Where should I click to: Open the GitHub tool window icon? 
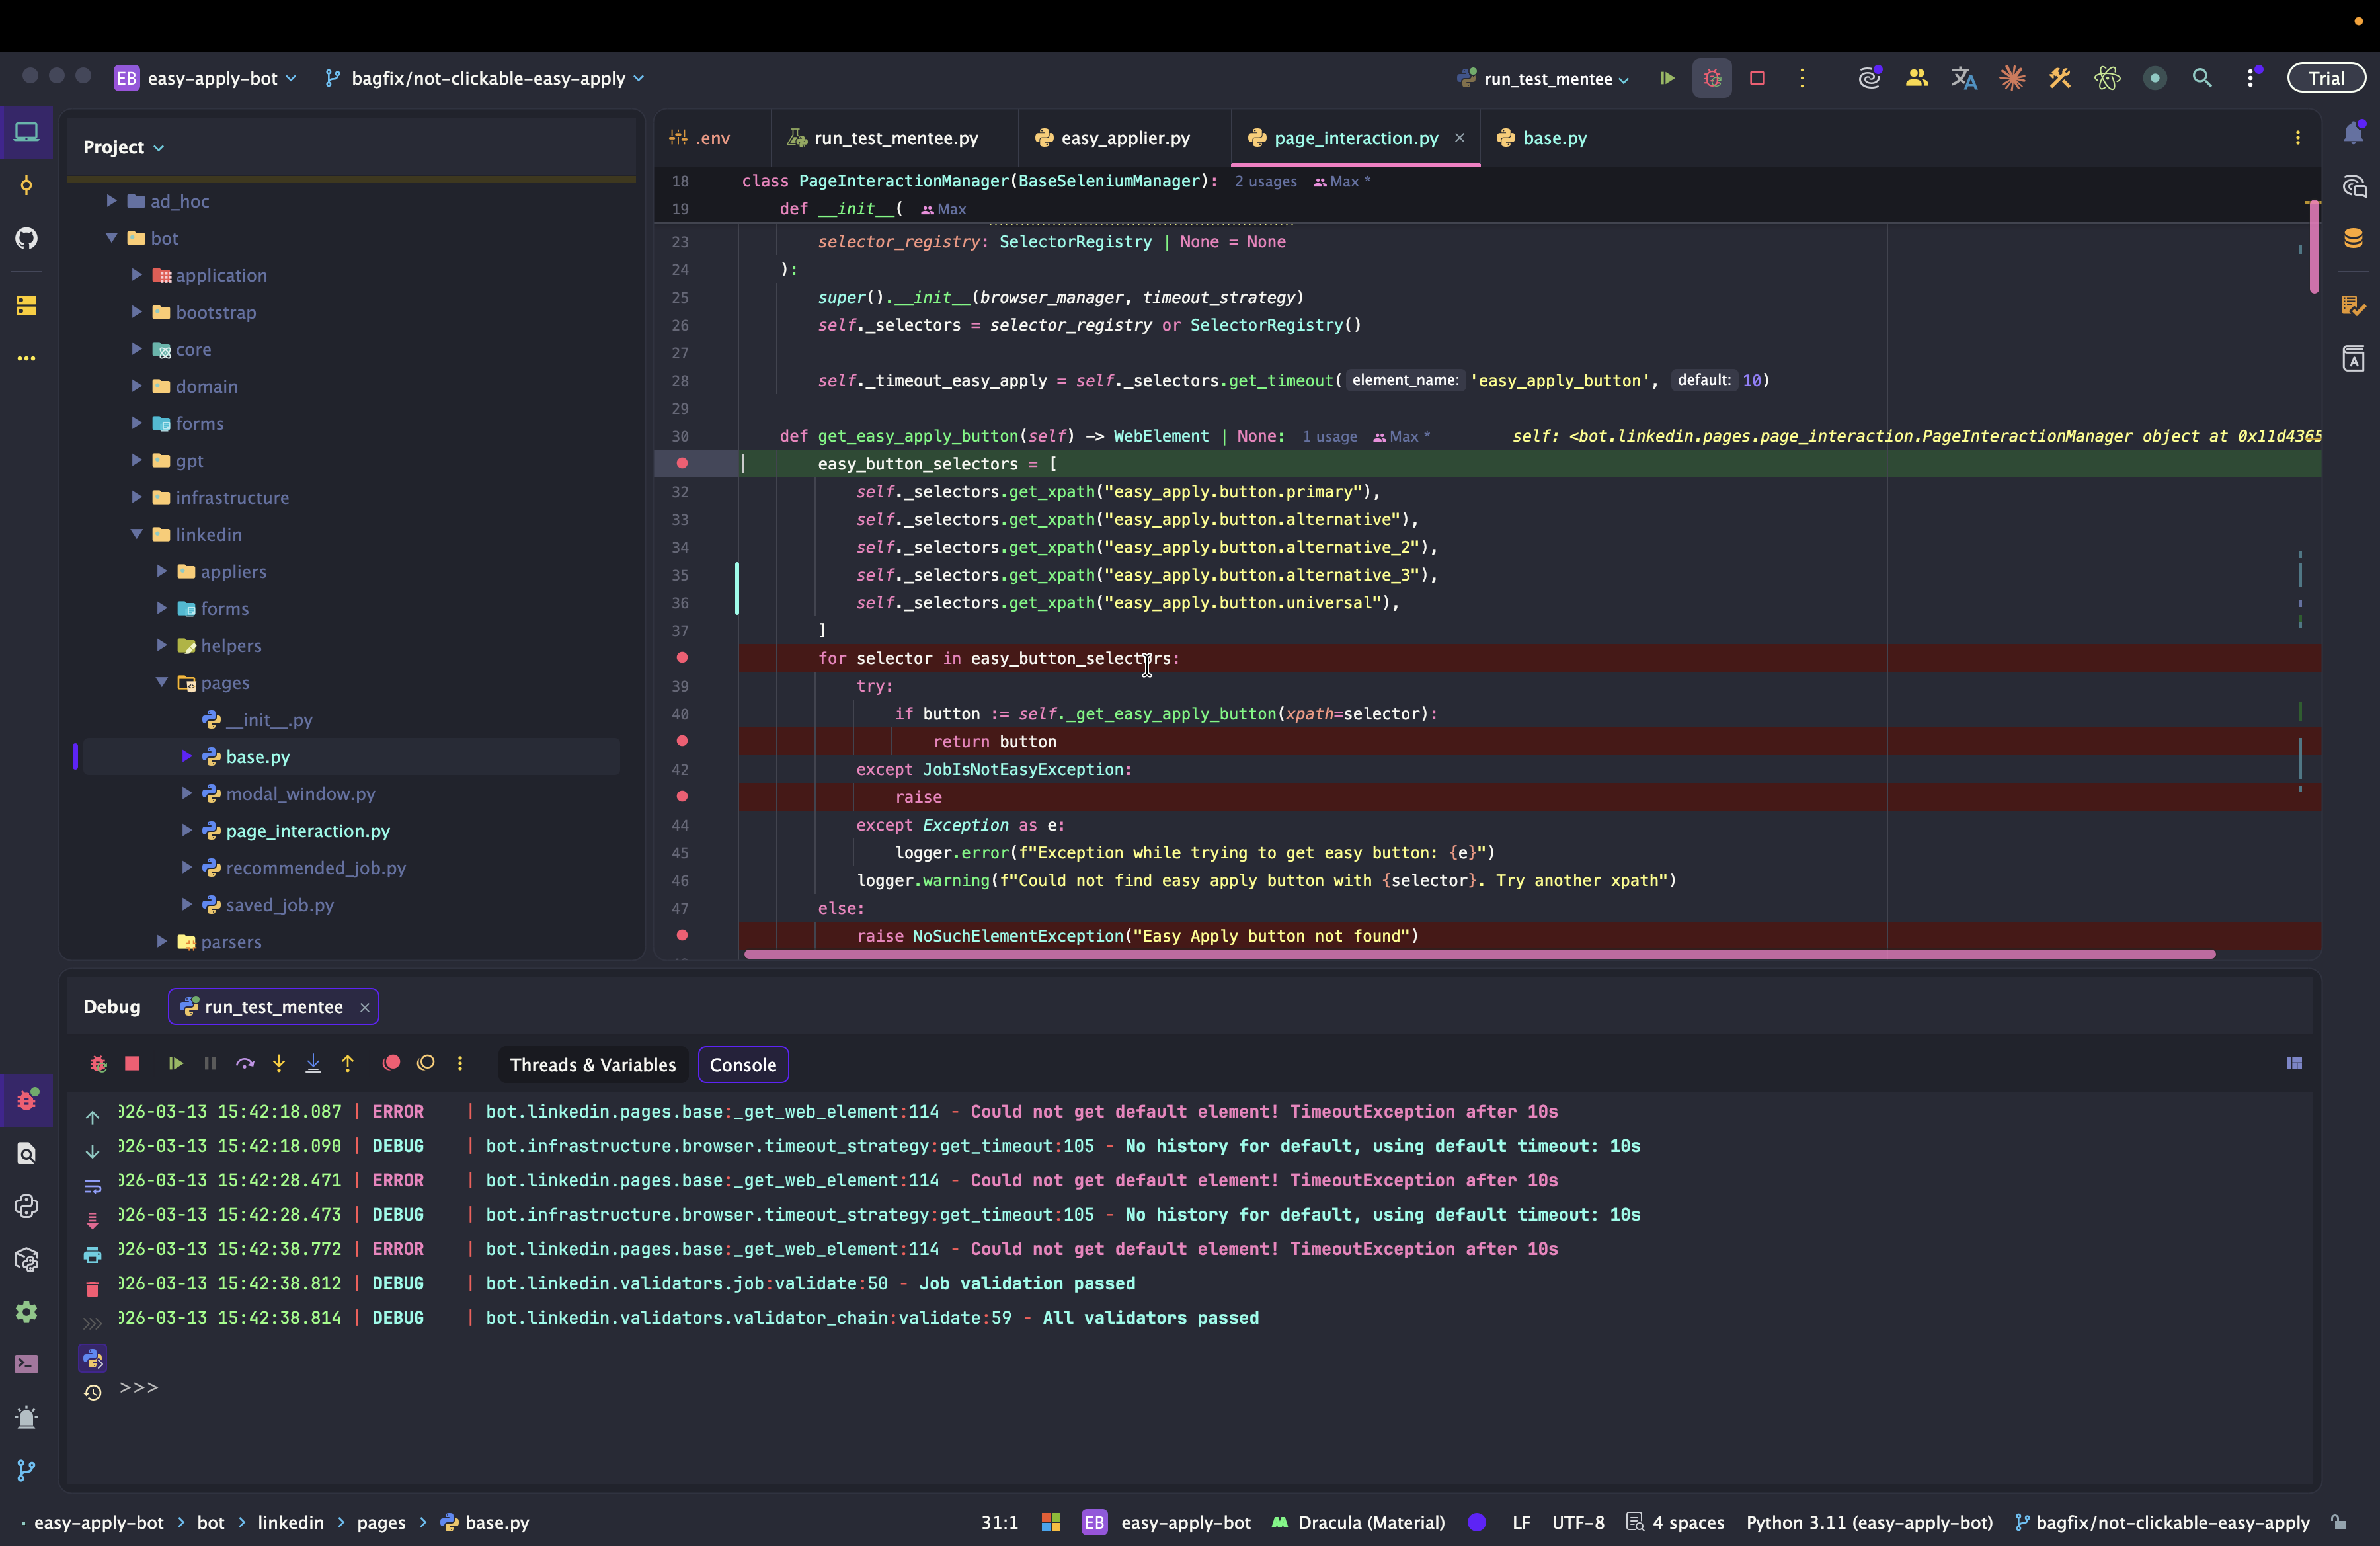tap(27, 238)
